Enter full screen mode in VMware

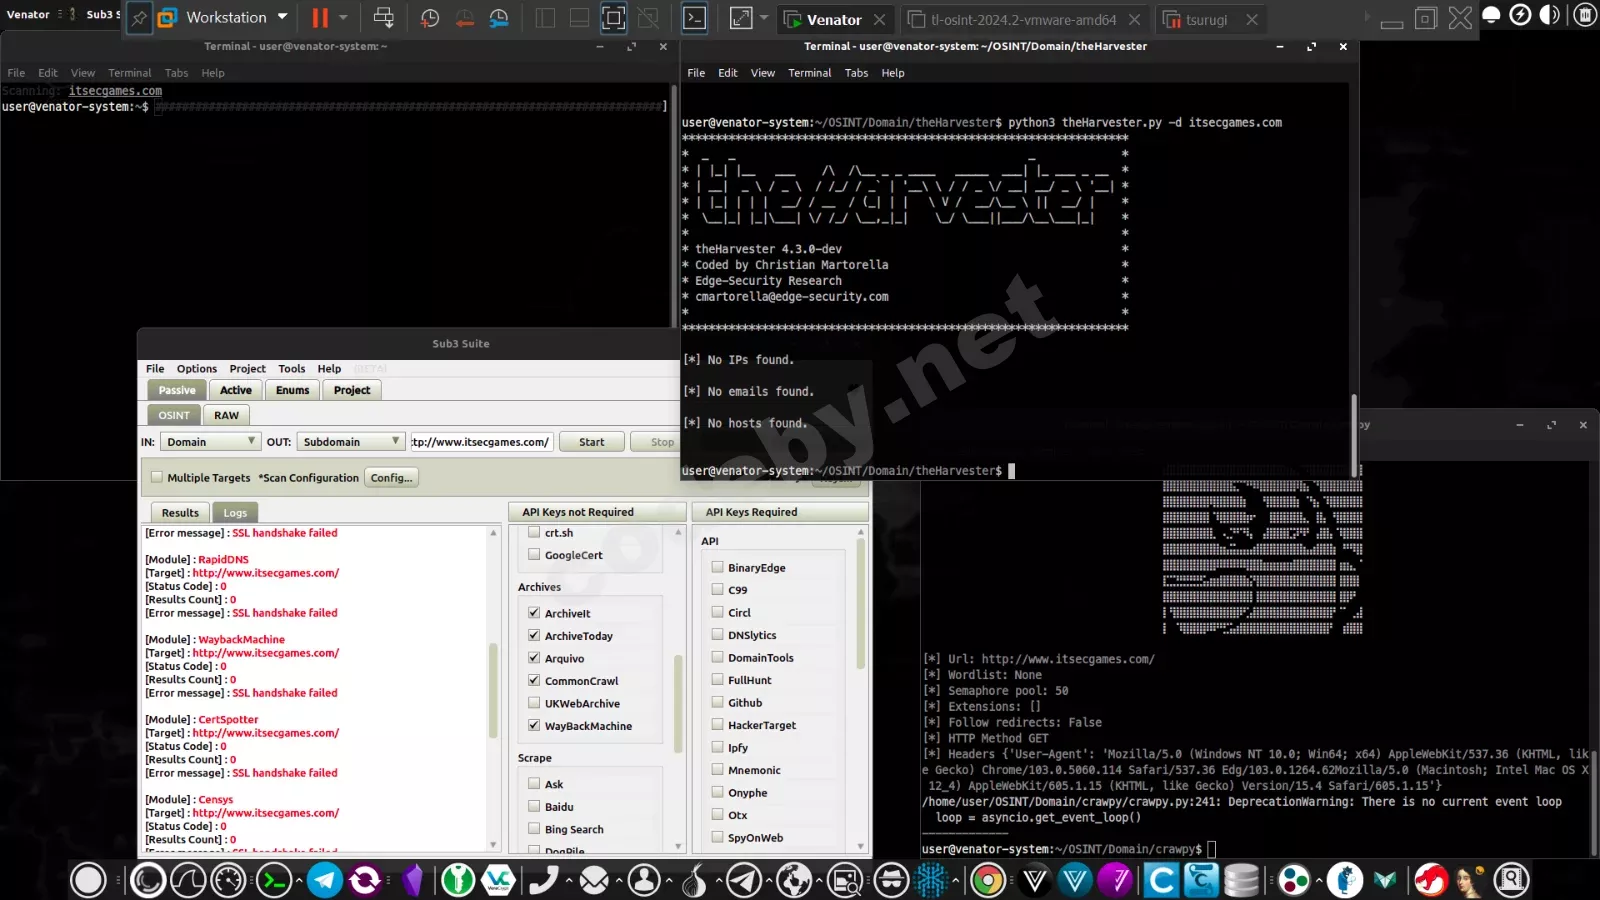[742, 17]
